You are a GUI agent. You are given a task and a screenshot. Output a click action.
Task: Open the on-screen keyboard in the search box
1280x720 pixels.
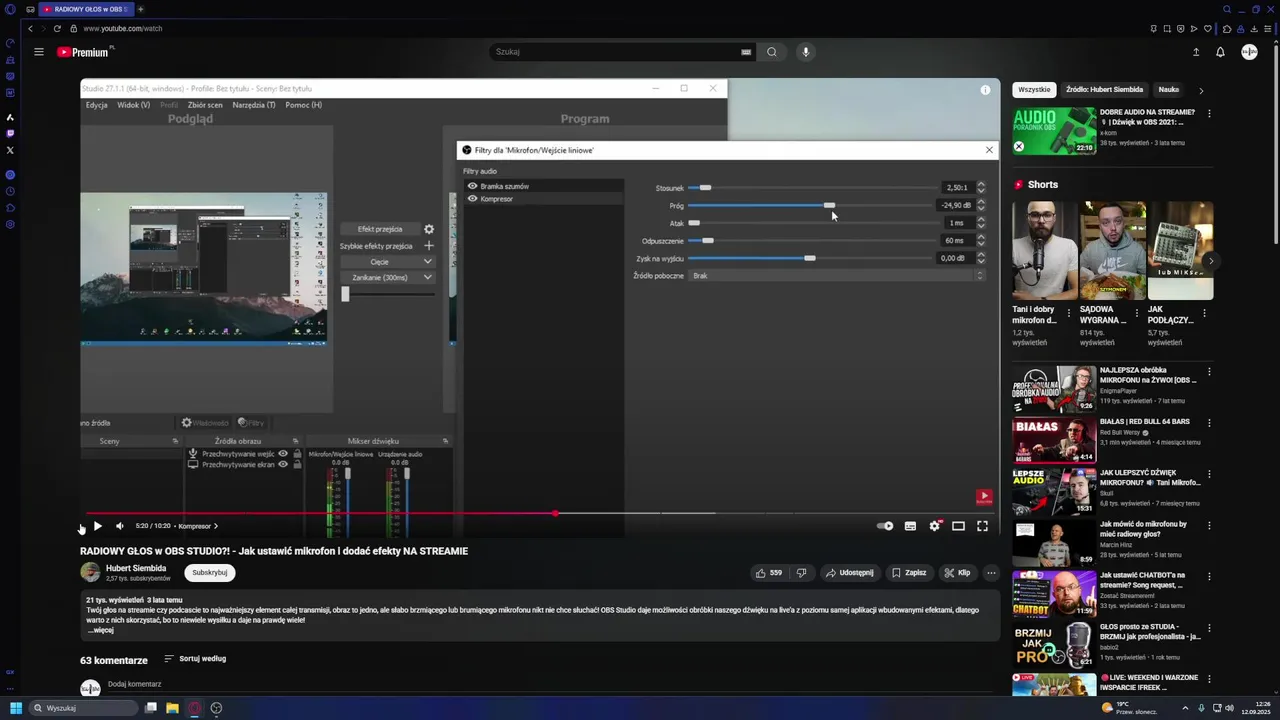coord(746,52)
